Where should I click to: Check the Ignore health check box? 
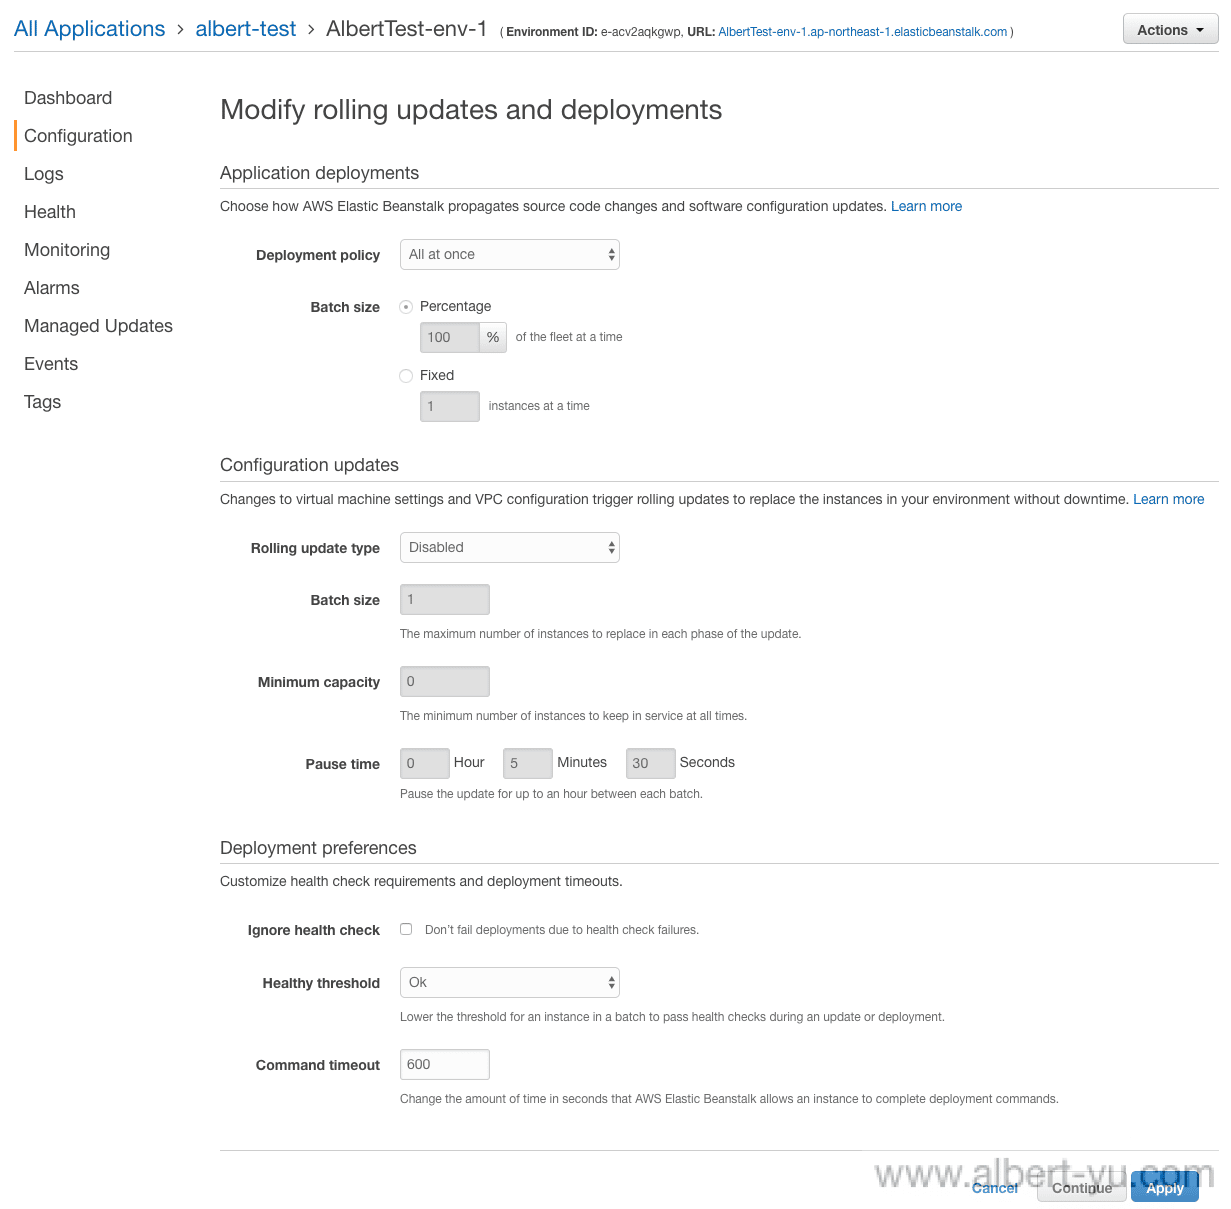pyautogui.click(x=406, y=929)
